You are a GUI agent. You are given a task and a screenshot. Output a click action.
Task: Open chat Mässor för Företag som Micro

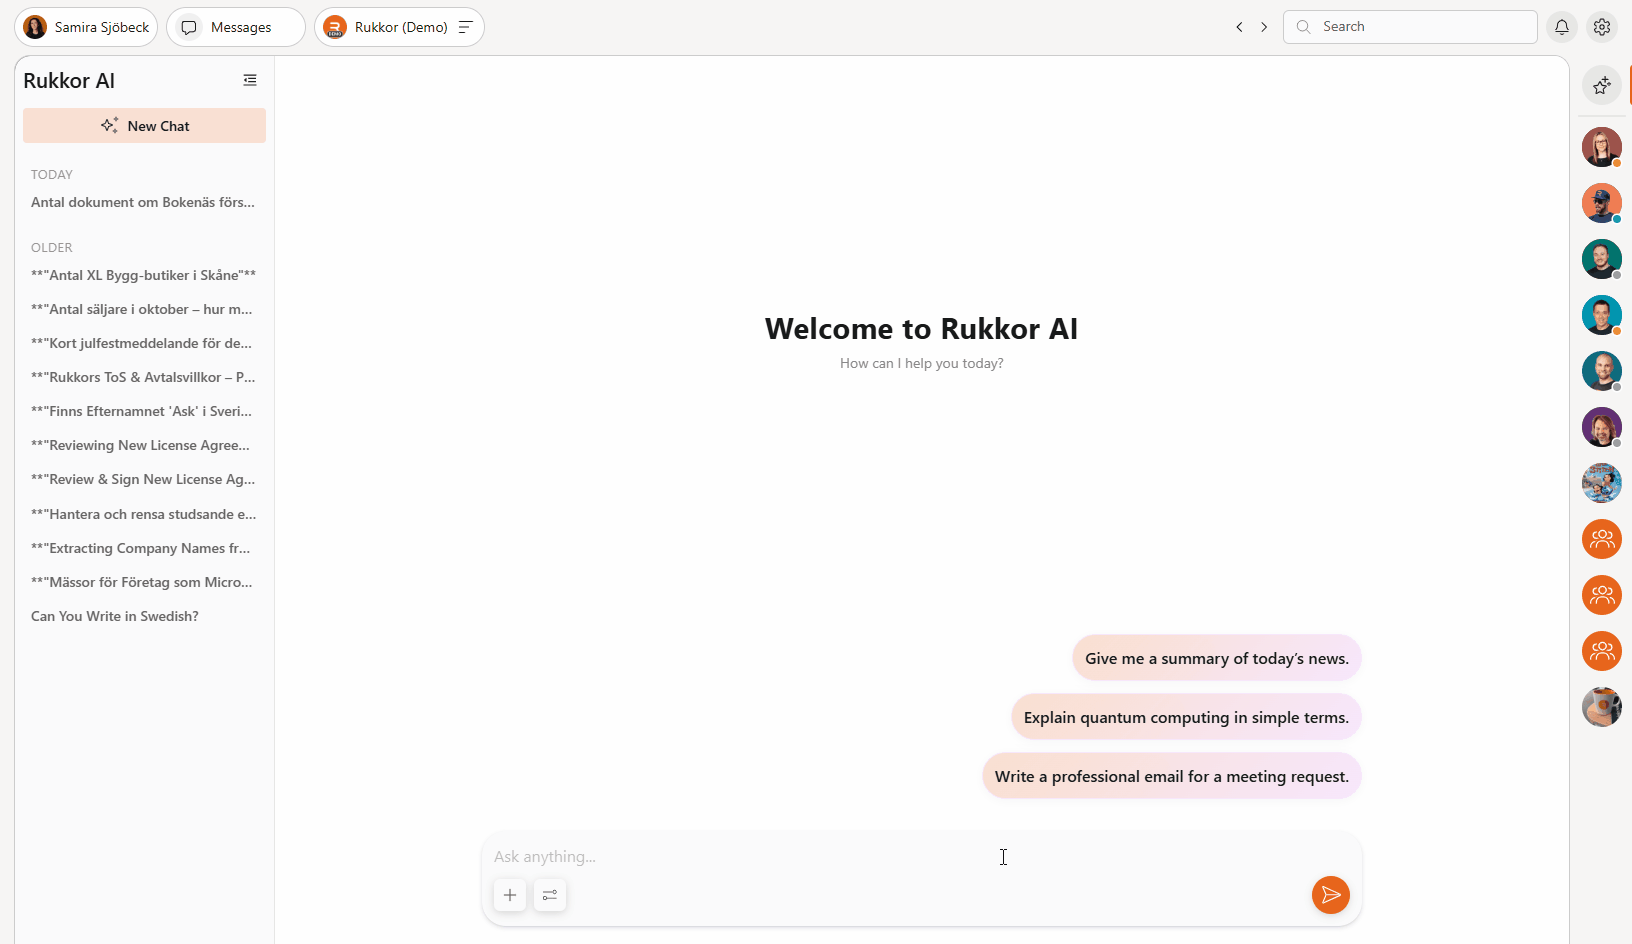point(144,582)
